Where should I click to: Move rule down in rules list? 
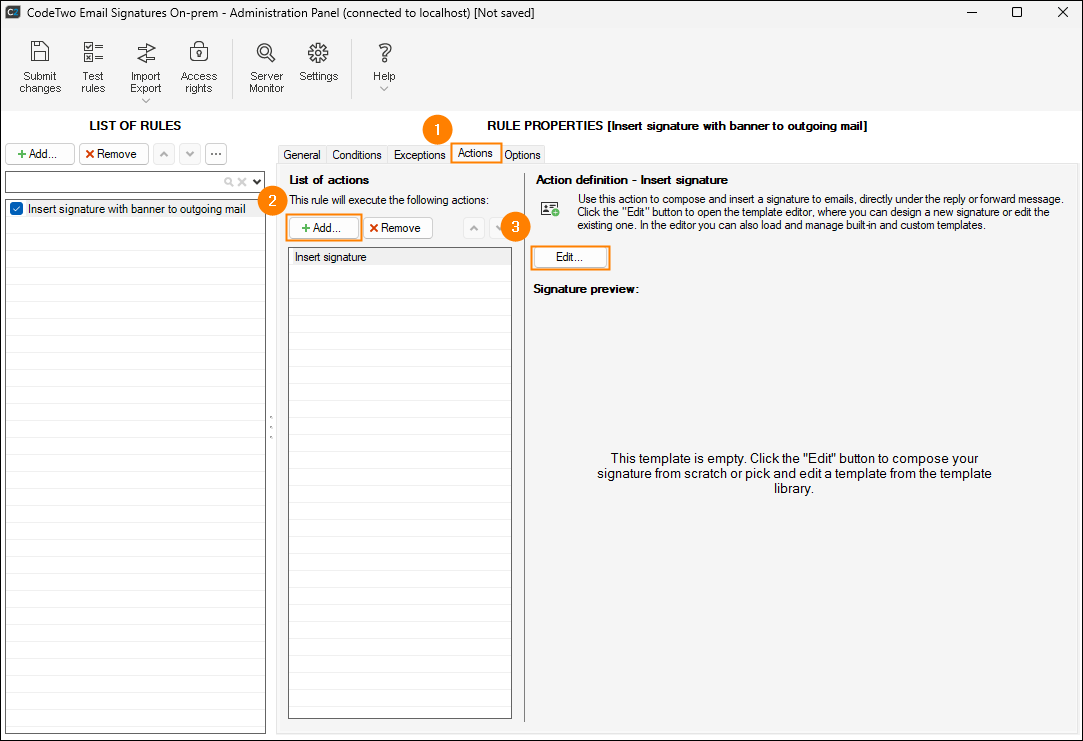[x=190, y=154]
